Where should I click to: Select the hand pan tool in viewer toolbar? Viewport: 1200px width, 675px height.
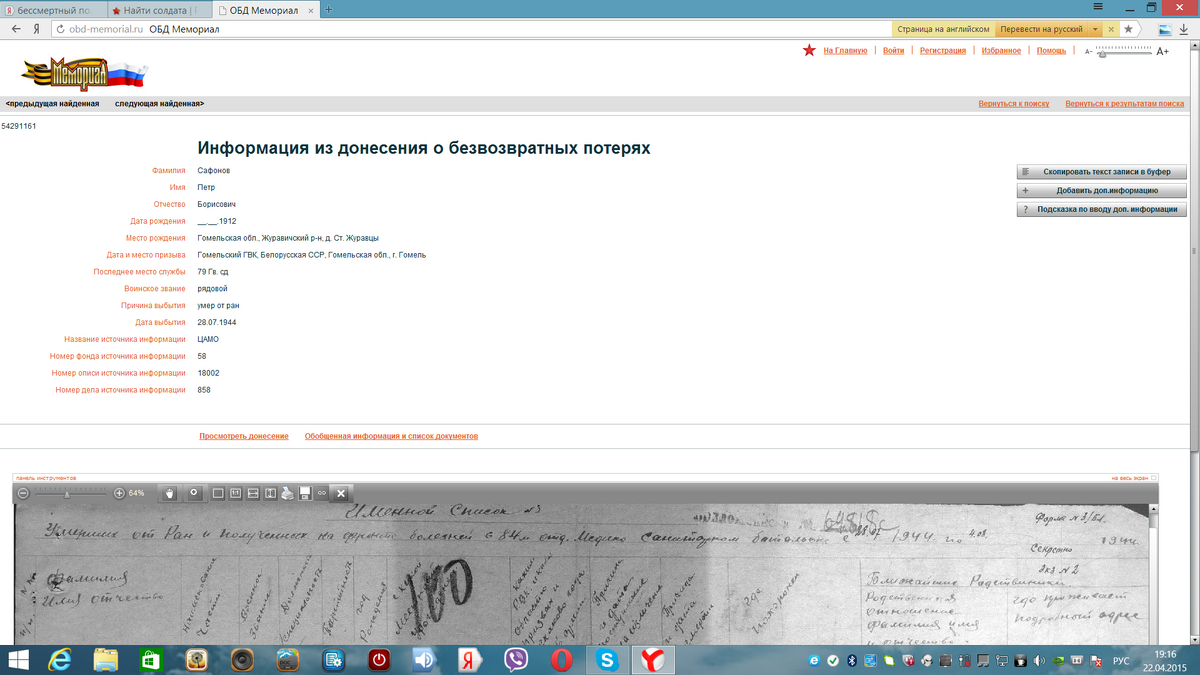point(170,493)
